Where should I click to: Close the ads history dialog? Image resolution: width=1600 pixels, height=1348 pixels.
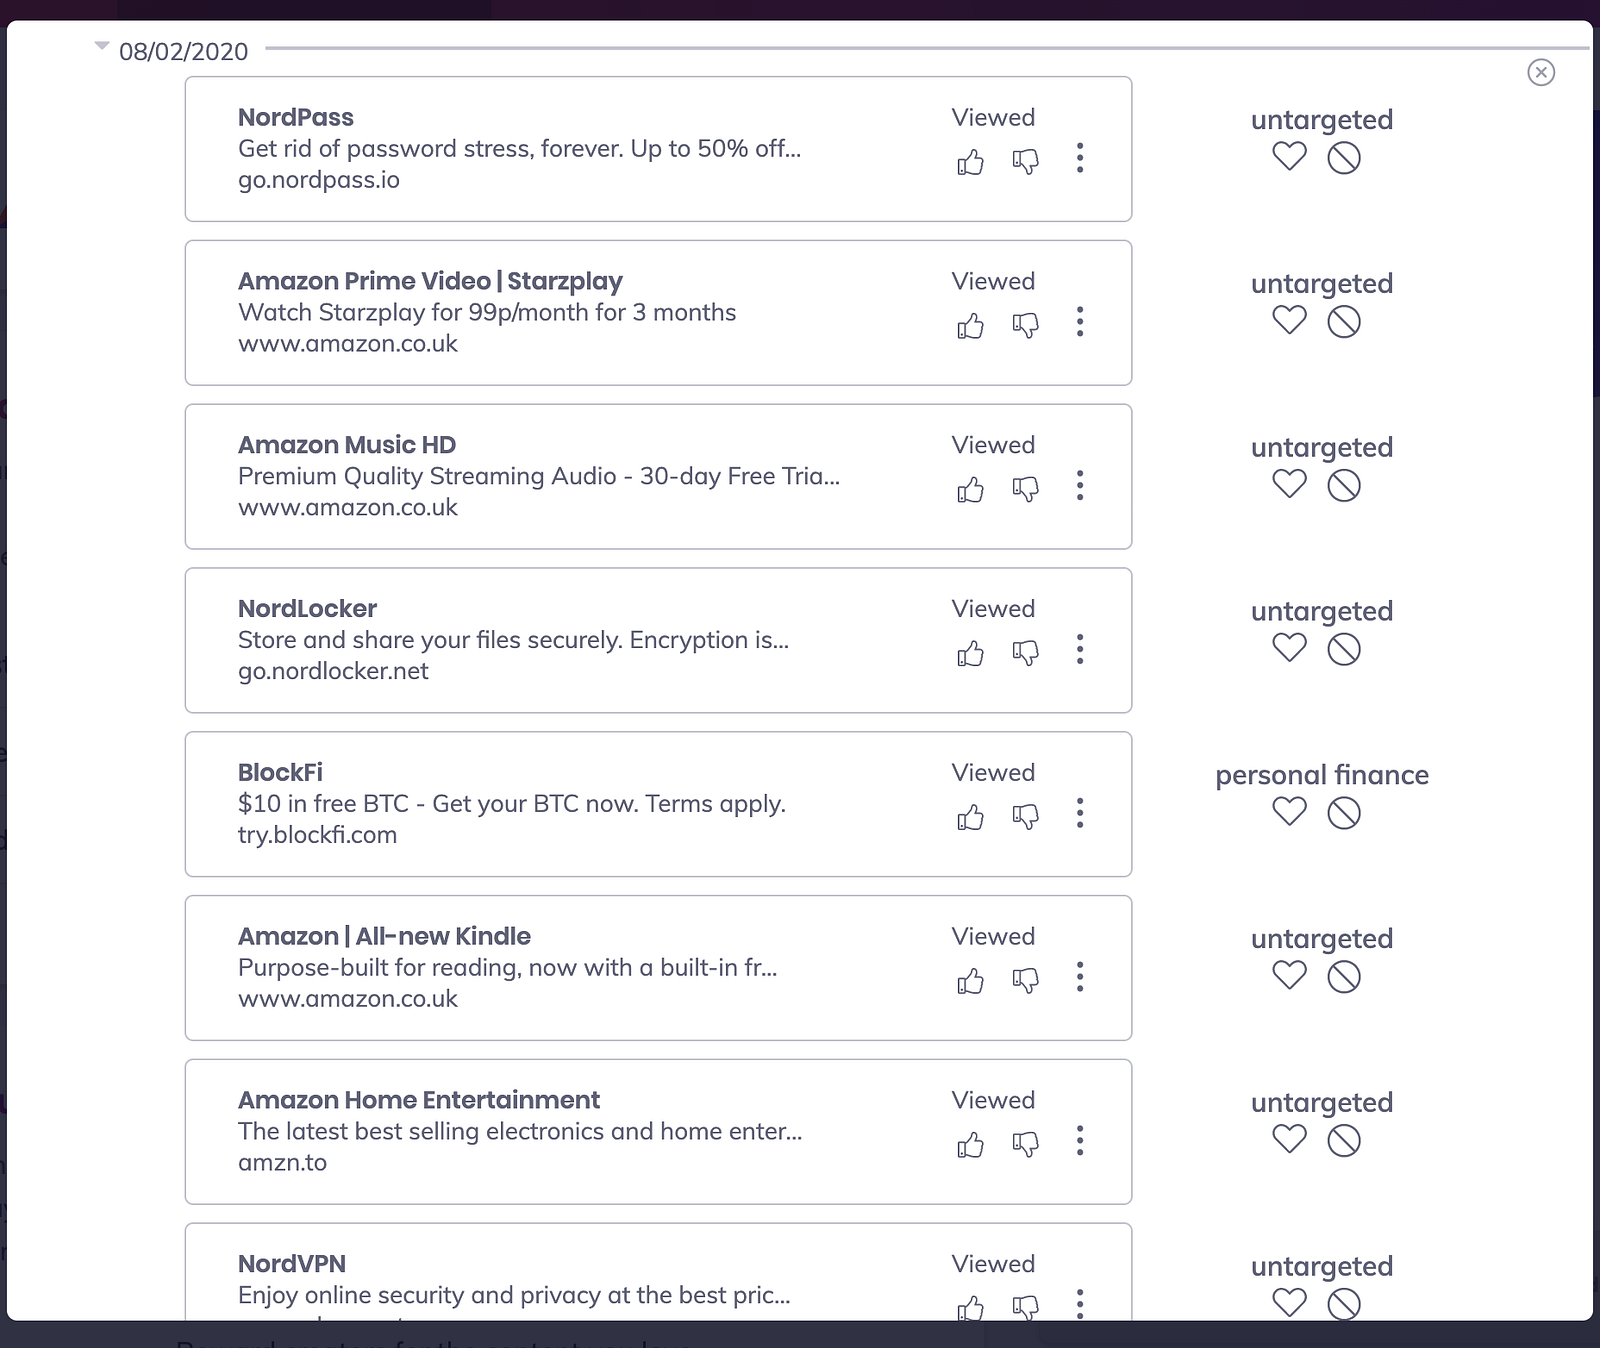point(1541,72)
